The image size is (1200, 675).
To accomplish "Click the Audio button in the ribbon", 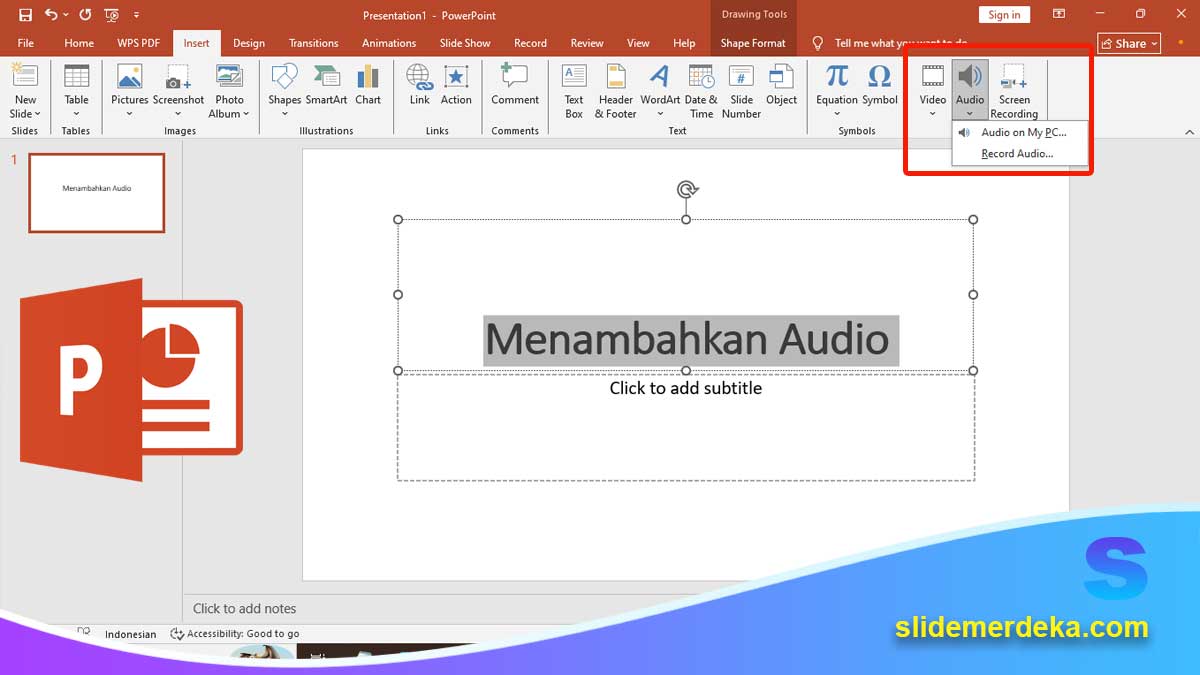I will (970, 91).
